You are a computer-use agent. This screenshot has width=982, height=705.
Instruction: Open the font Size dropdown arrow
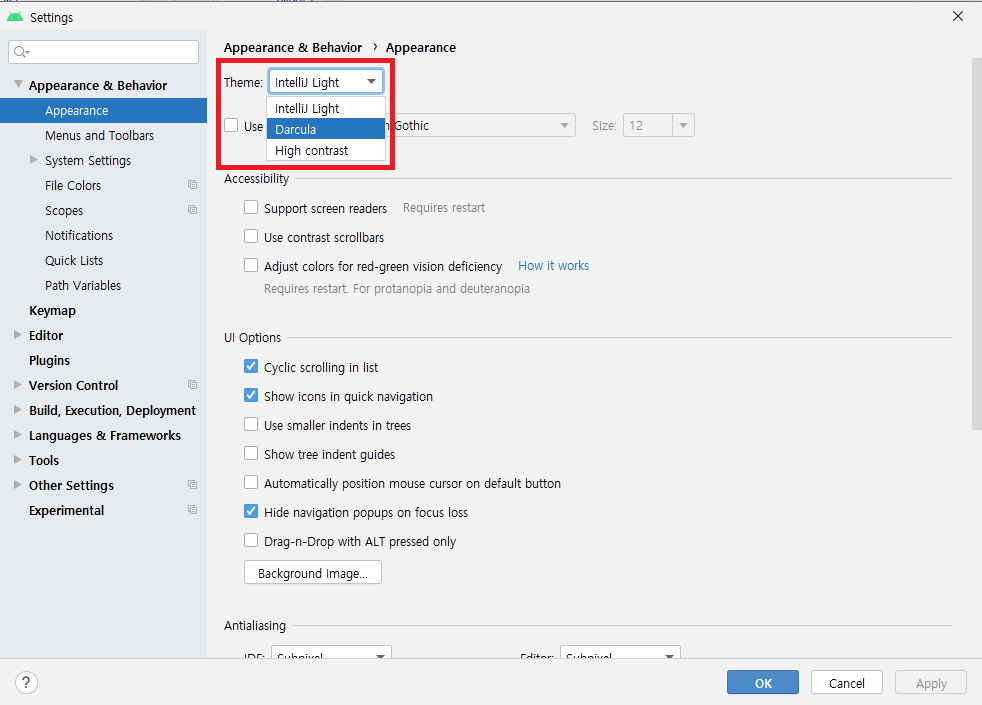pyautogui.click(x=683, y=125)
